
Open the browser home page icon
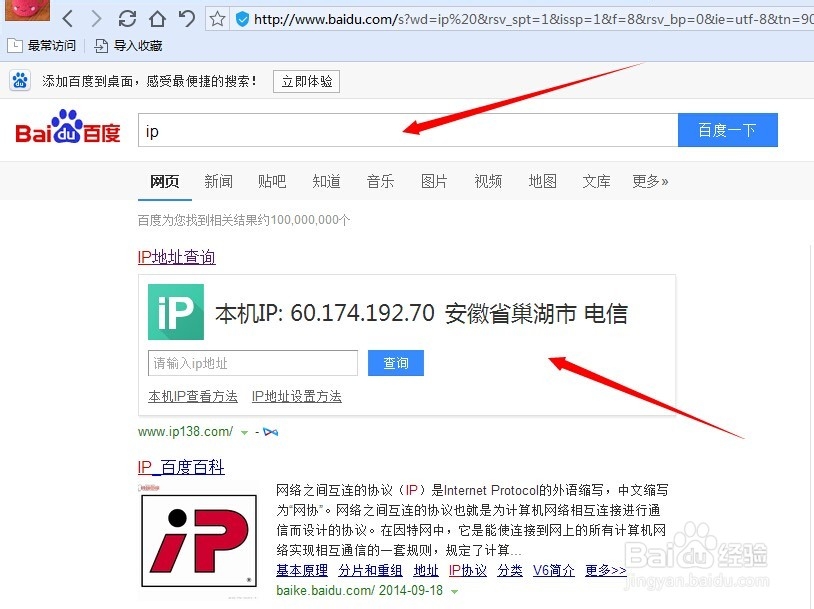point(157,17)
